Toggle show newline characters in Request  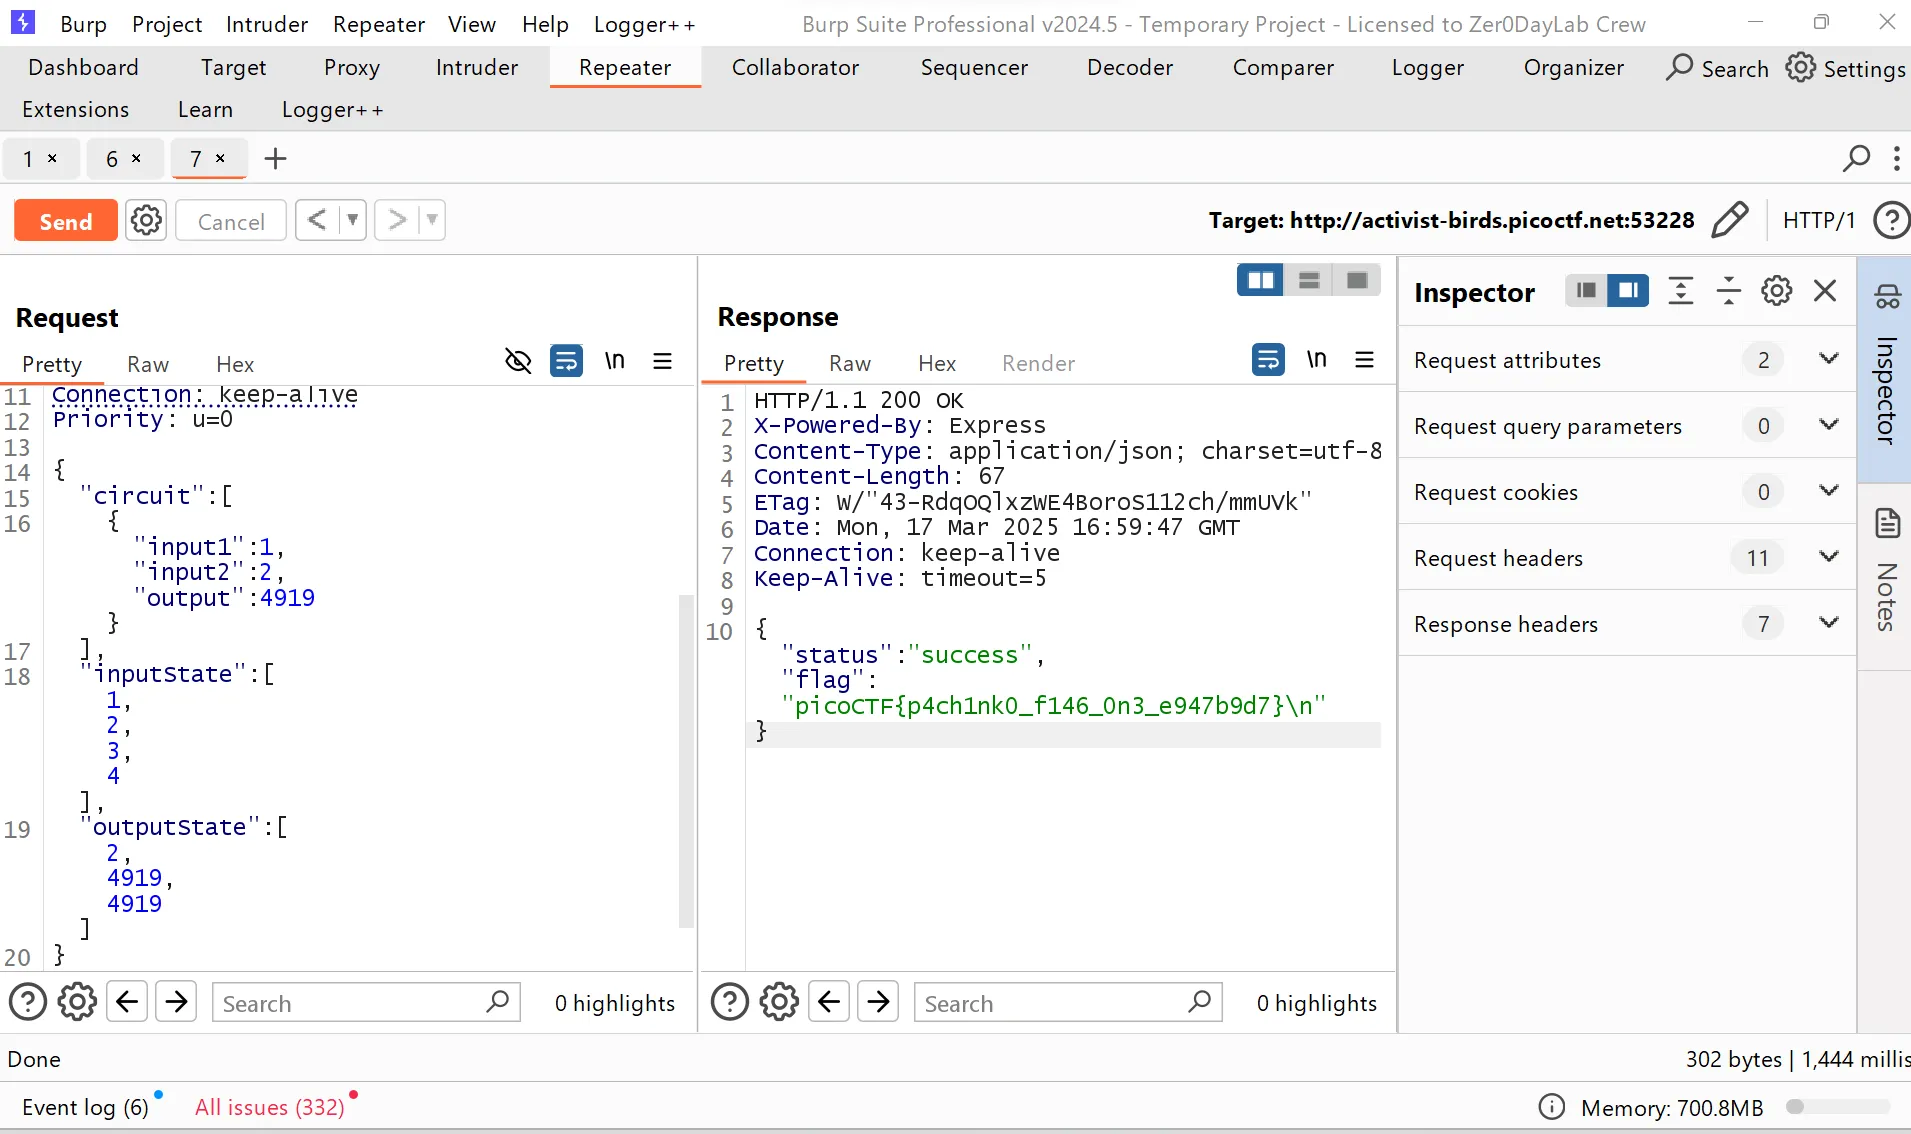click(614, 361)
